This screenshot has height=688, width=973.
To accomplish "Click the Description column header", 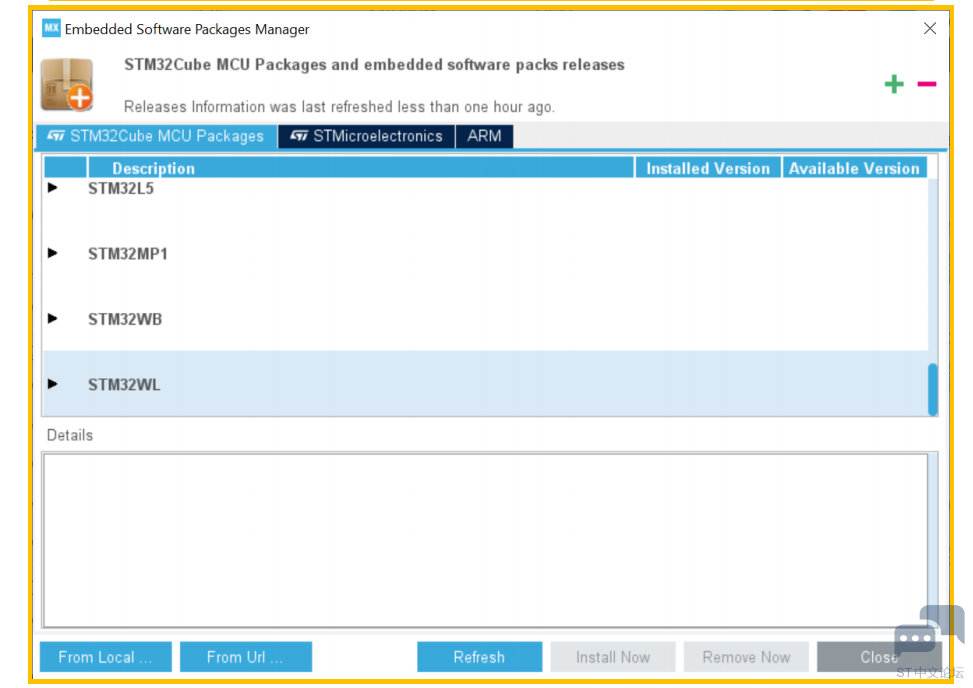I will [x=361, y=168].
